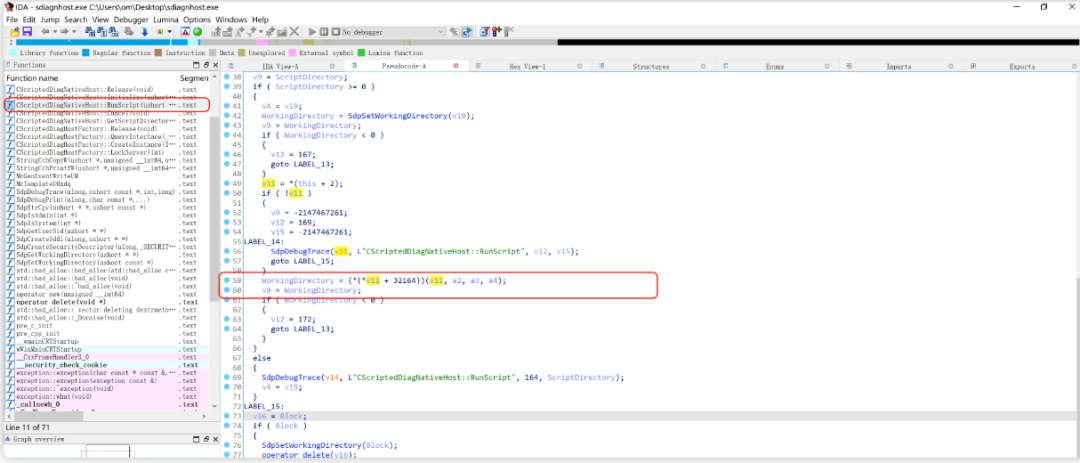Open the Lumina menu
The width and height of the screenshot is (1080, 463).
[x=166, y=20]
